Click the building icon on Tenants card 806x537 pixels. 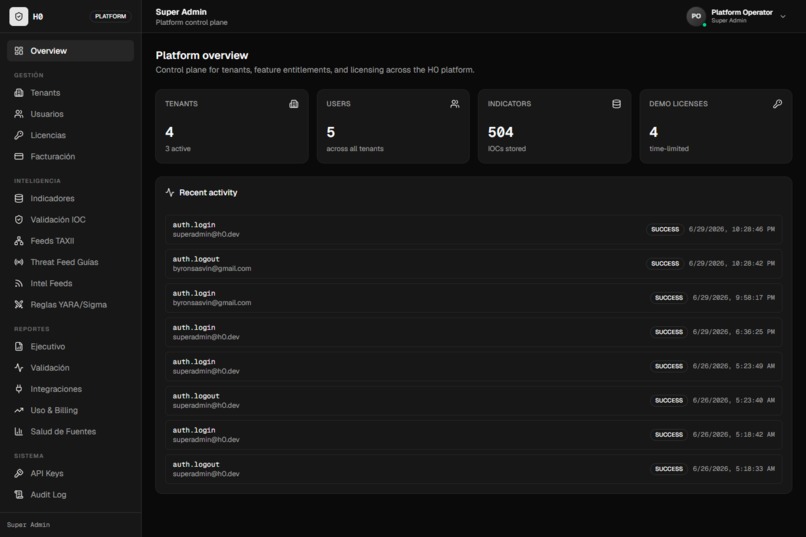[294, 104]
